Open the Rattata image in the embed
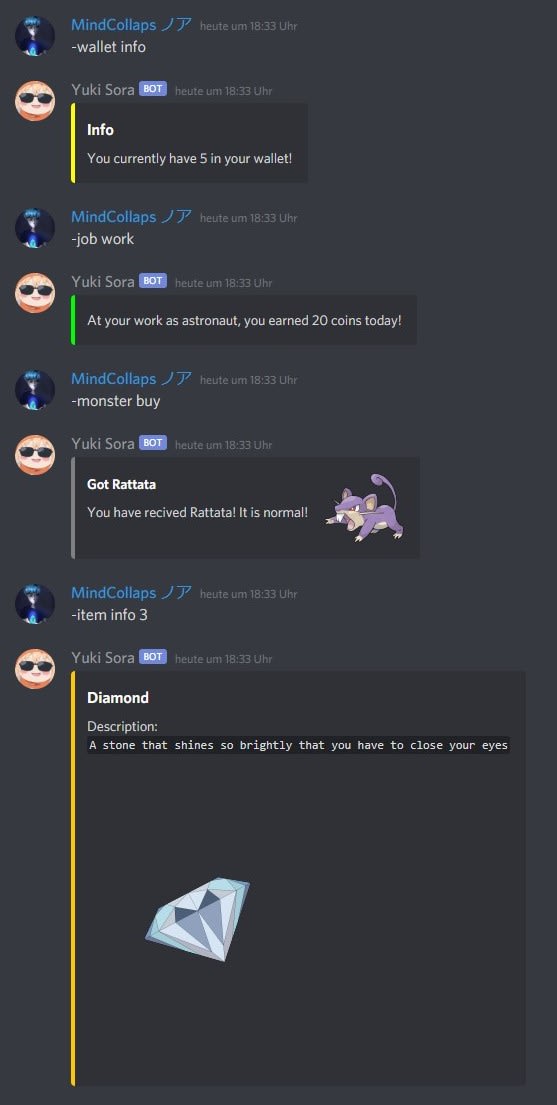Screen dimensions: 557x1105 [x=366, y=507]
